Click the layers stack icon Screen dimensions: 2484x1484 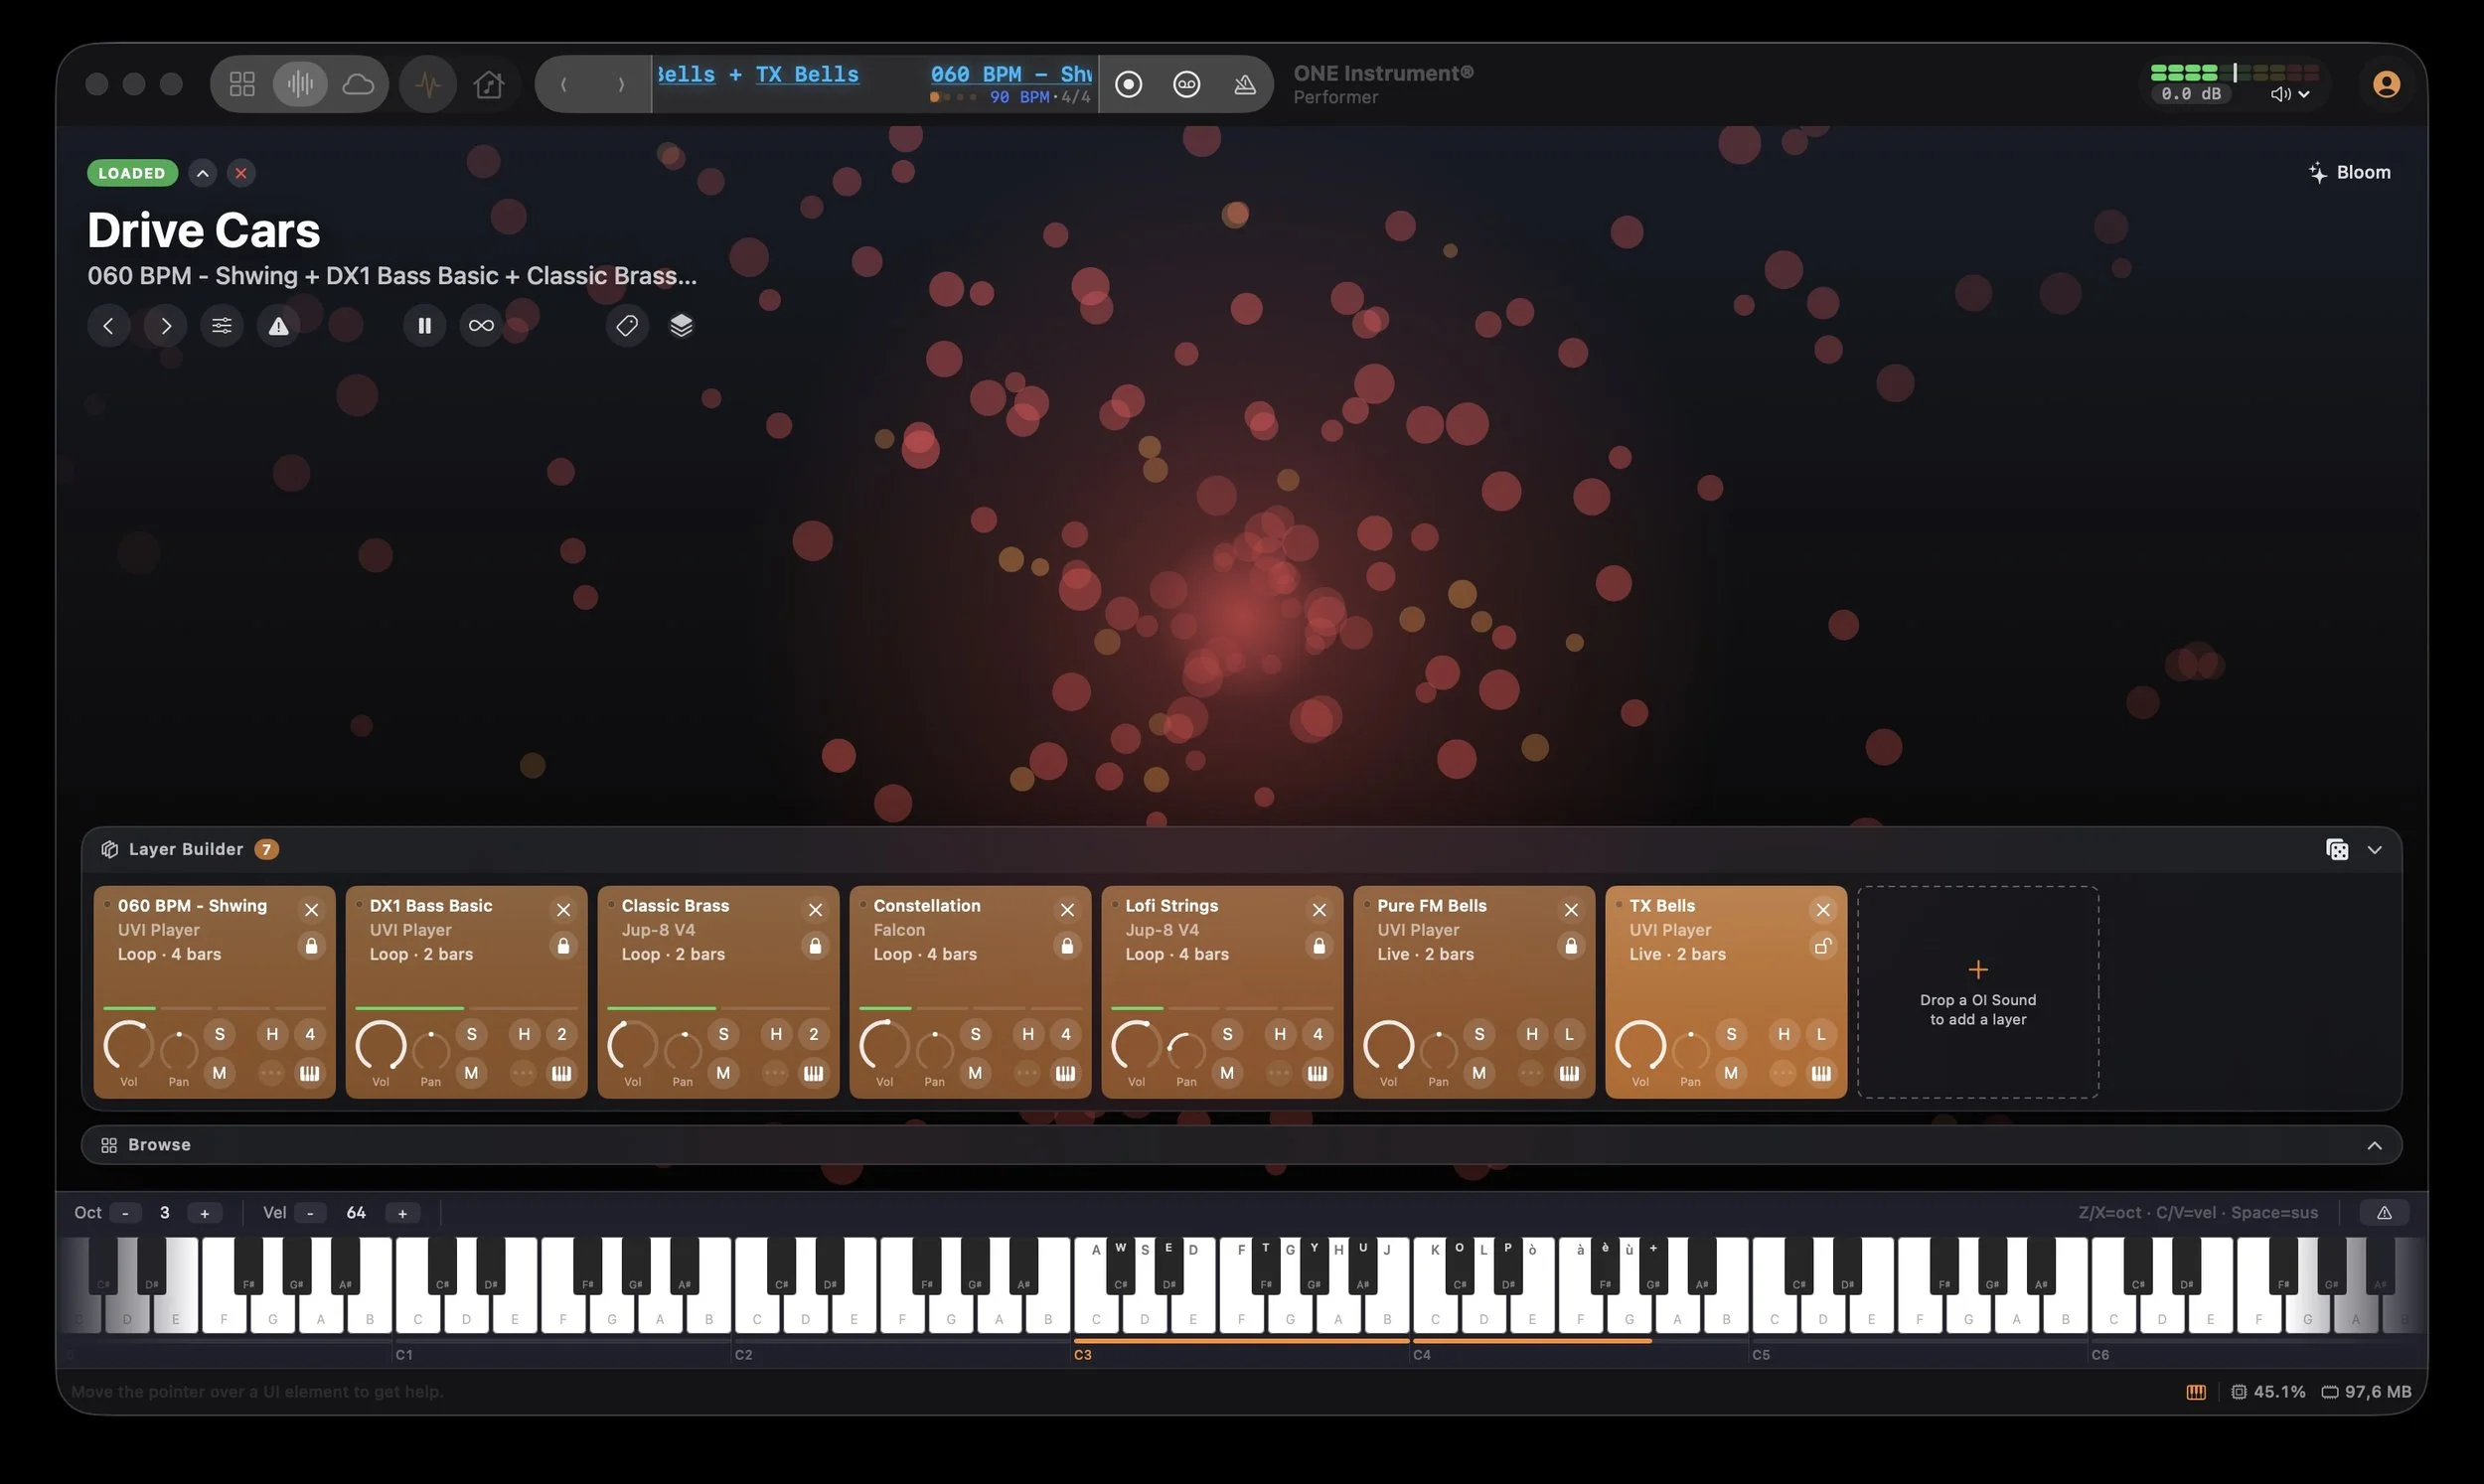(x=681, y=325)
